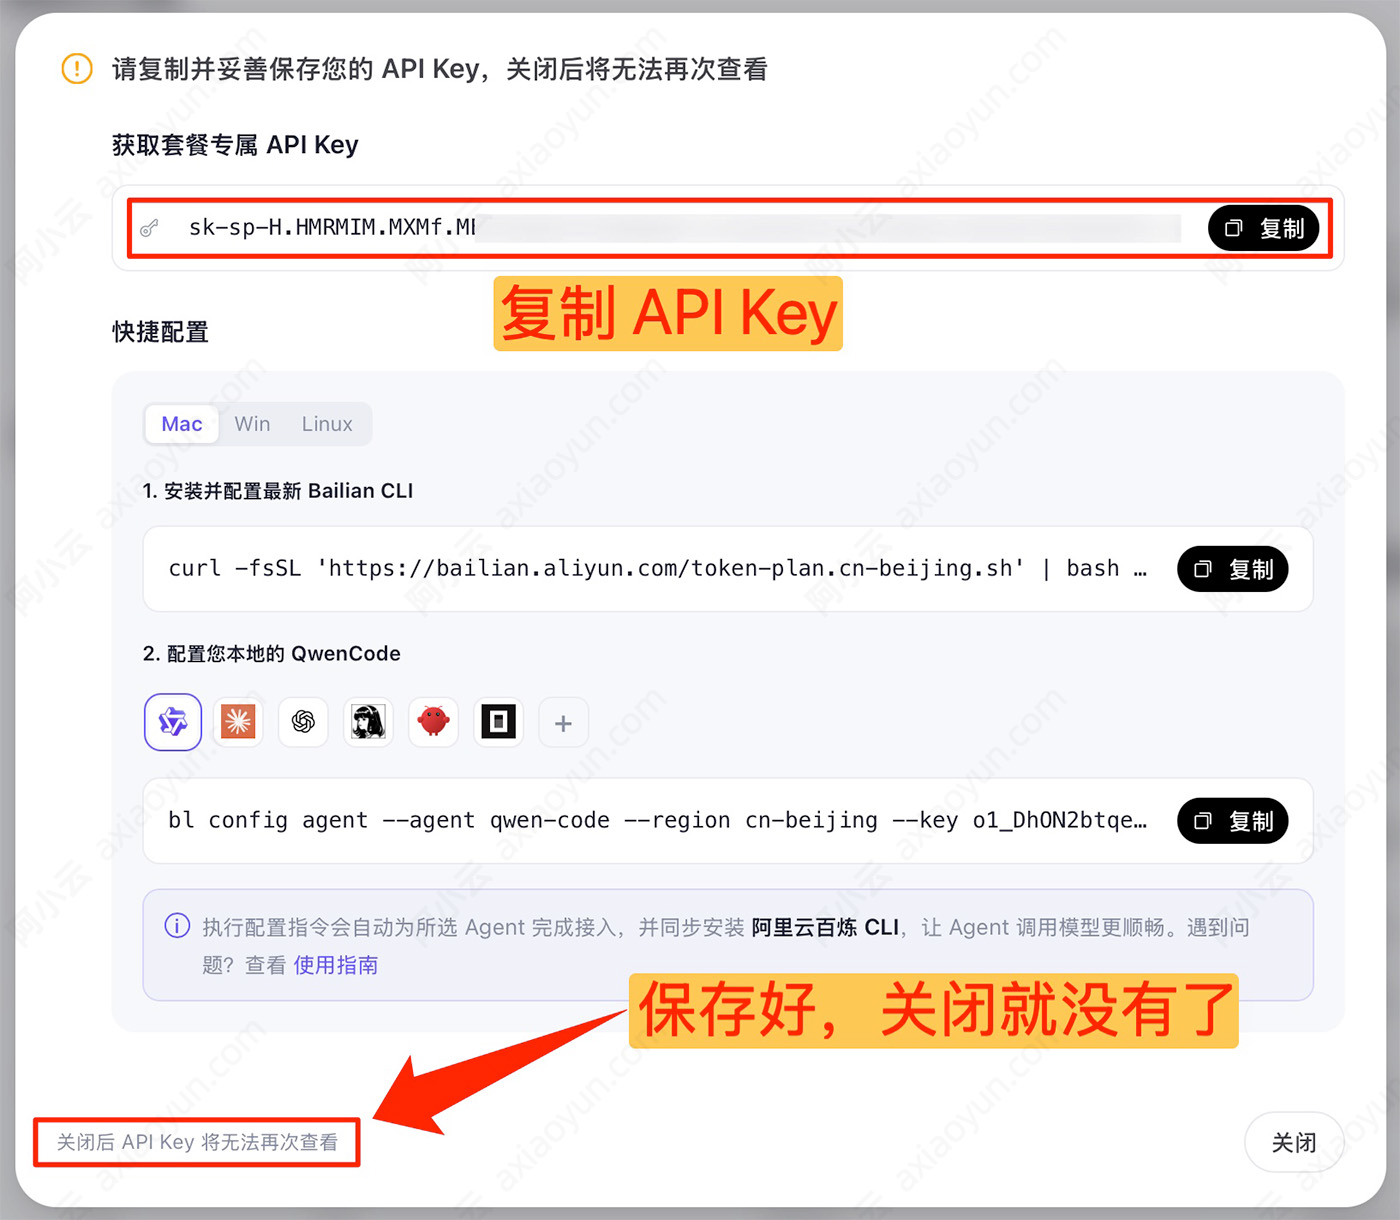Select the OpenAI Codex knot agent icon
Screen dimensions: 1400x1220
[303, 722]
